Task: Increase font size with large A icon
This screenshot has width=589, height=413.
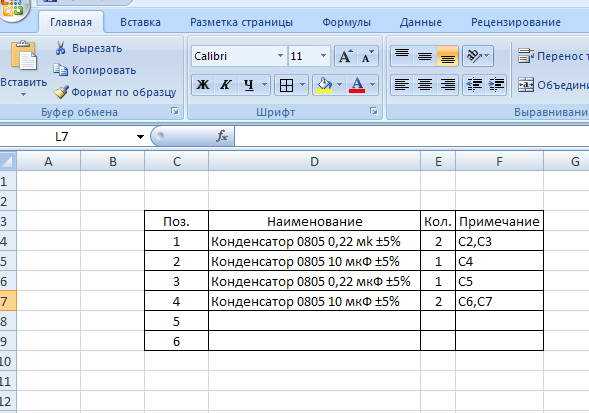Action: pos(345,56)
